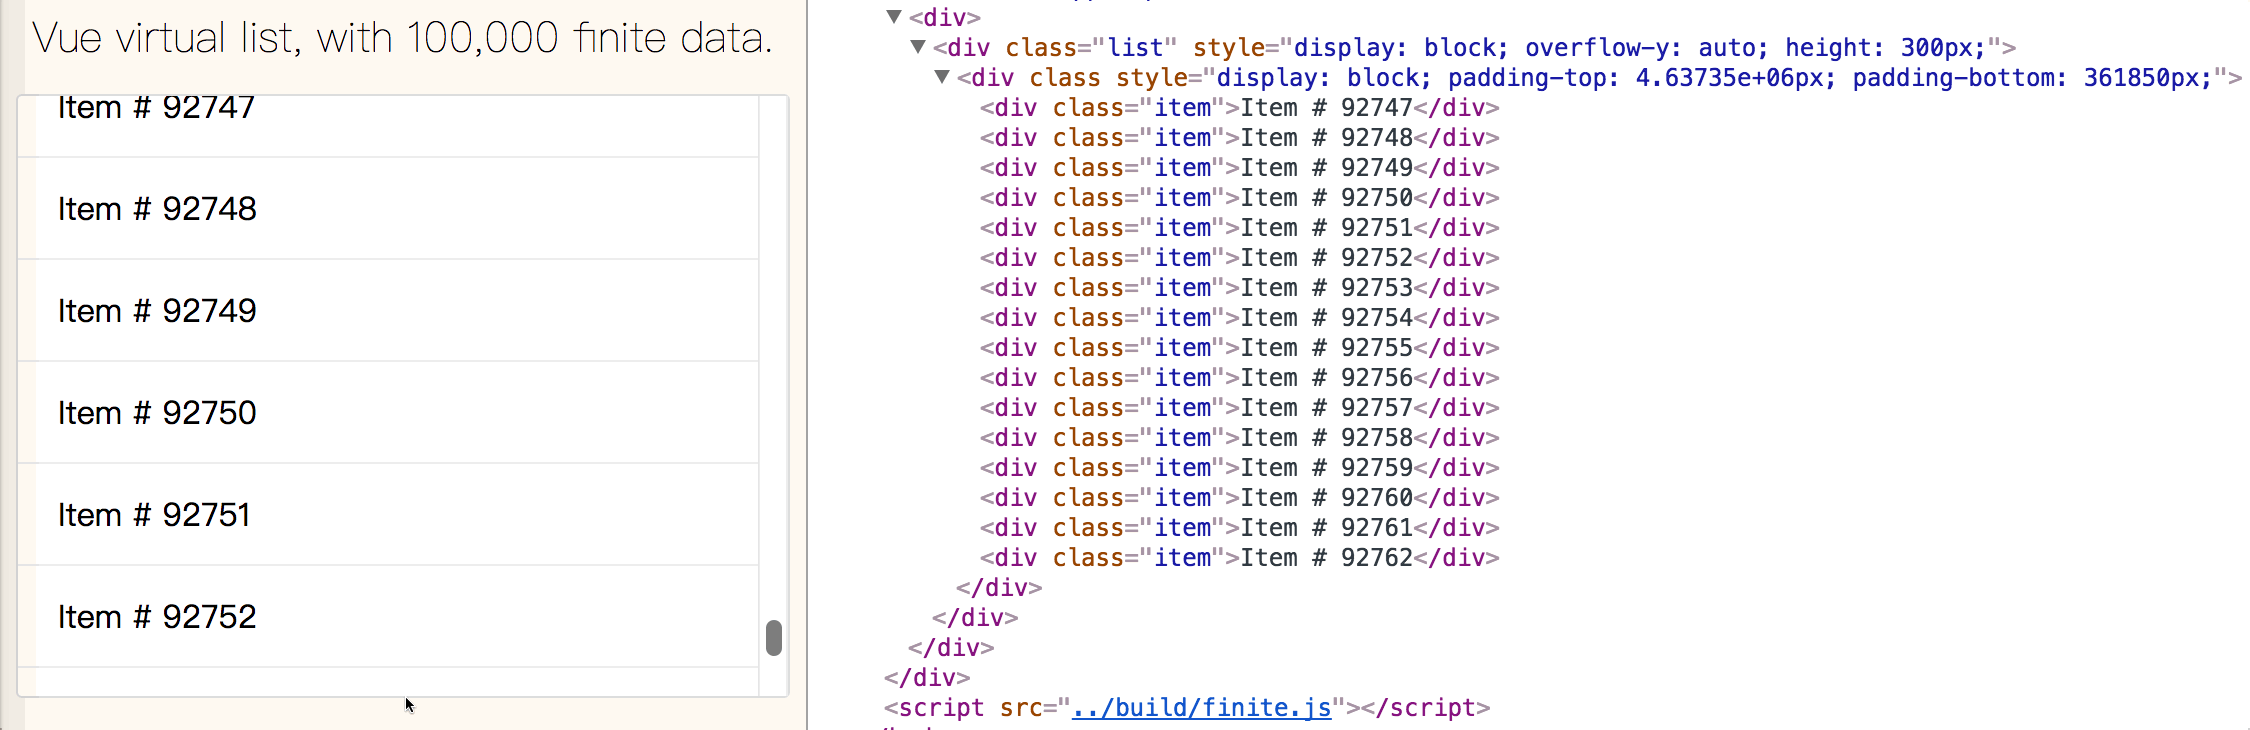Image resolution: width=2250 pixels, height=730 pixels.
Task: Select DOM node Item # 92756
Action: tap(1239, 378)
